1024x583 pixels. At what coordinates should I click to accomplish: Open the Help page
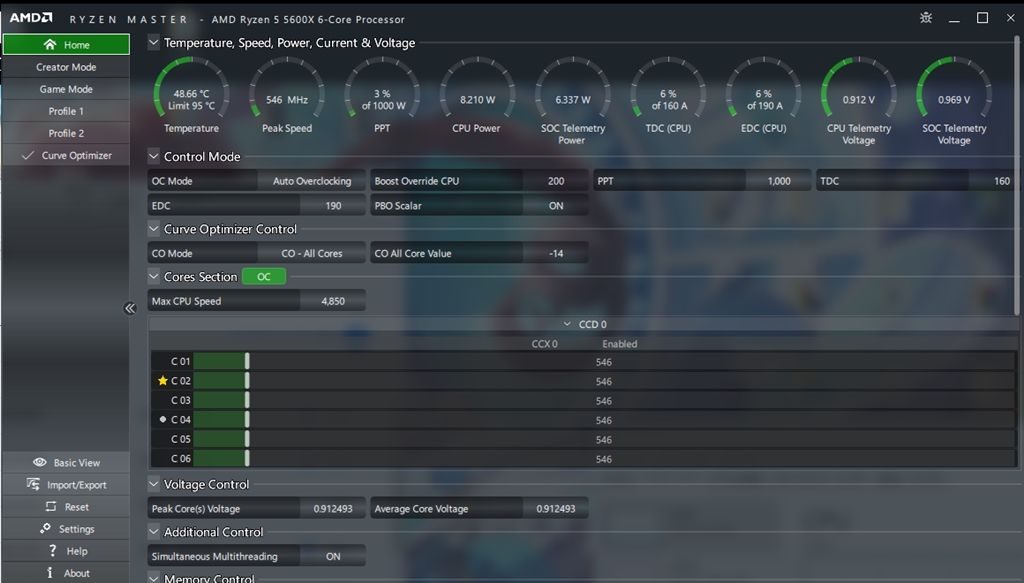click(x=66, y=551)
